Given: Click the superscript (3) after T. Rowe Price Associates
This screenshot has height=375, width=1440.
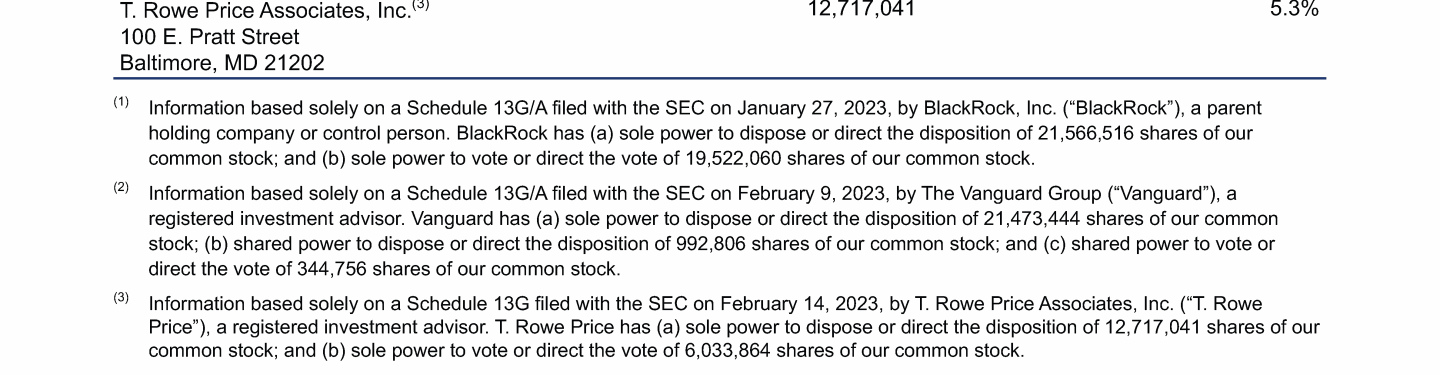Looking at the screenshot, I should point(421,6).
